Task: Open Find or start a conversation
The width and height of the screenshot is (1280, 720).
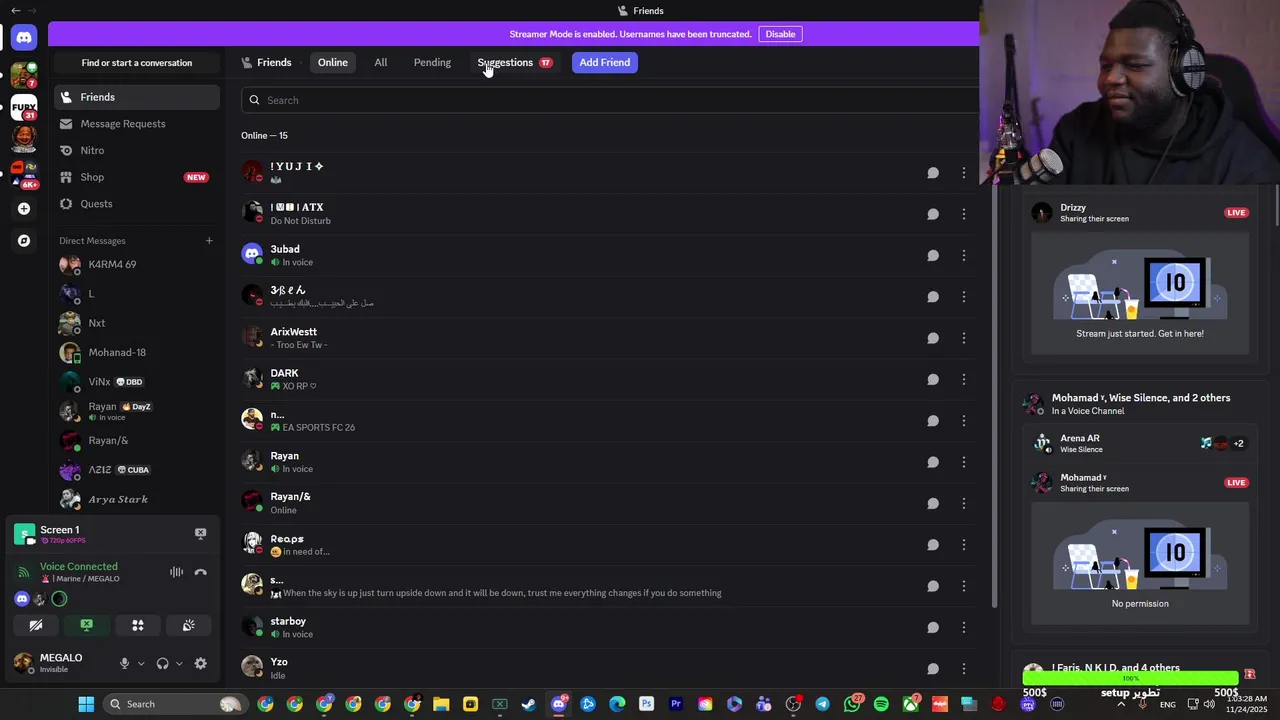Action: point(137,63)
